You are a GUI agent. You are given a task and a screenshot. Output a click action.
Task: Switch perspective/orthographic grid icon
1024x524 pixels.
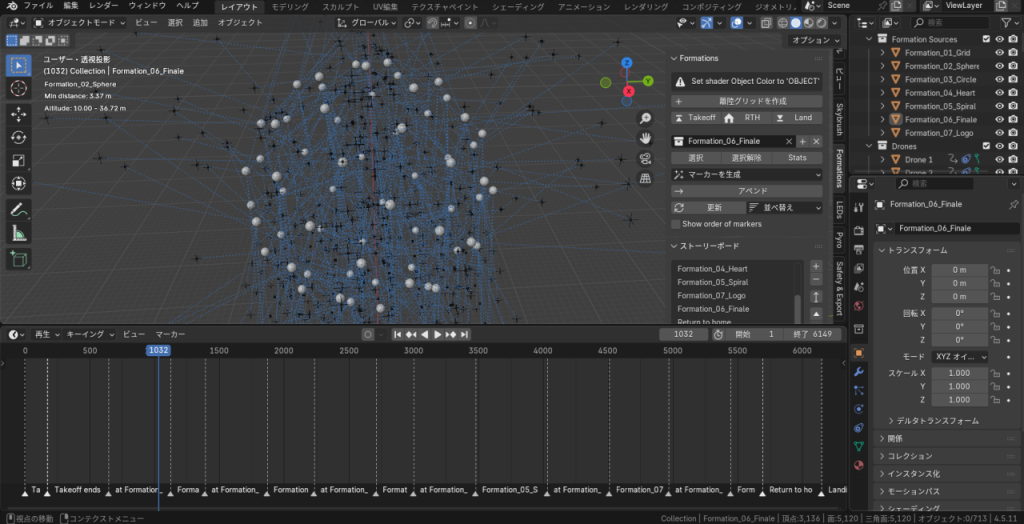pos(645,178)
